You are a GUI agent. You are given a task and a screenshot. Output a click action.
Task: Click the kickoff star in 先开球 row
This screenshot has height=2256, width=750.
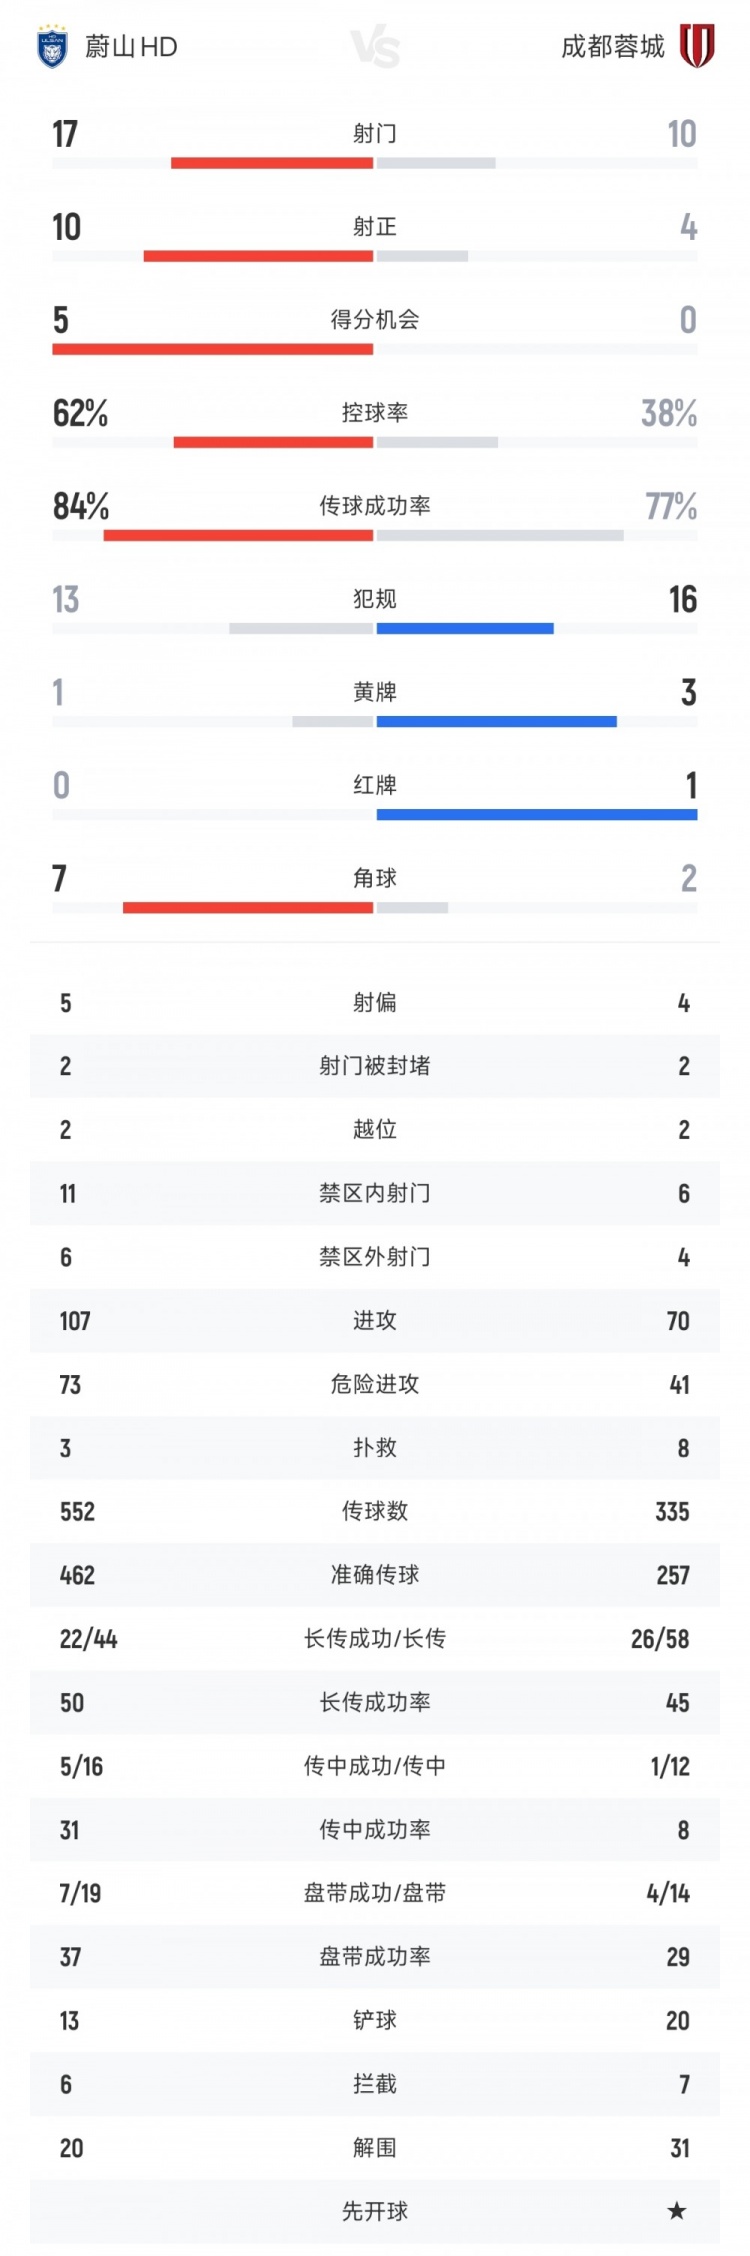[677, 2211]
